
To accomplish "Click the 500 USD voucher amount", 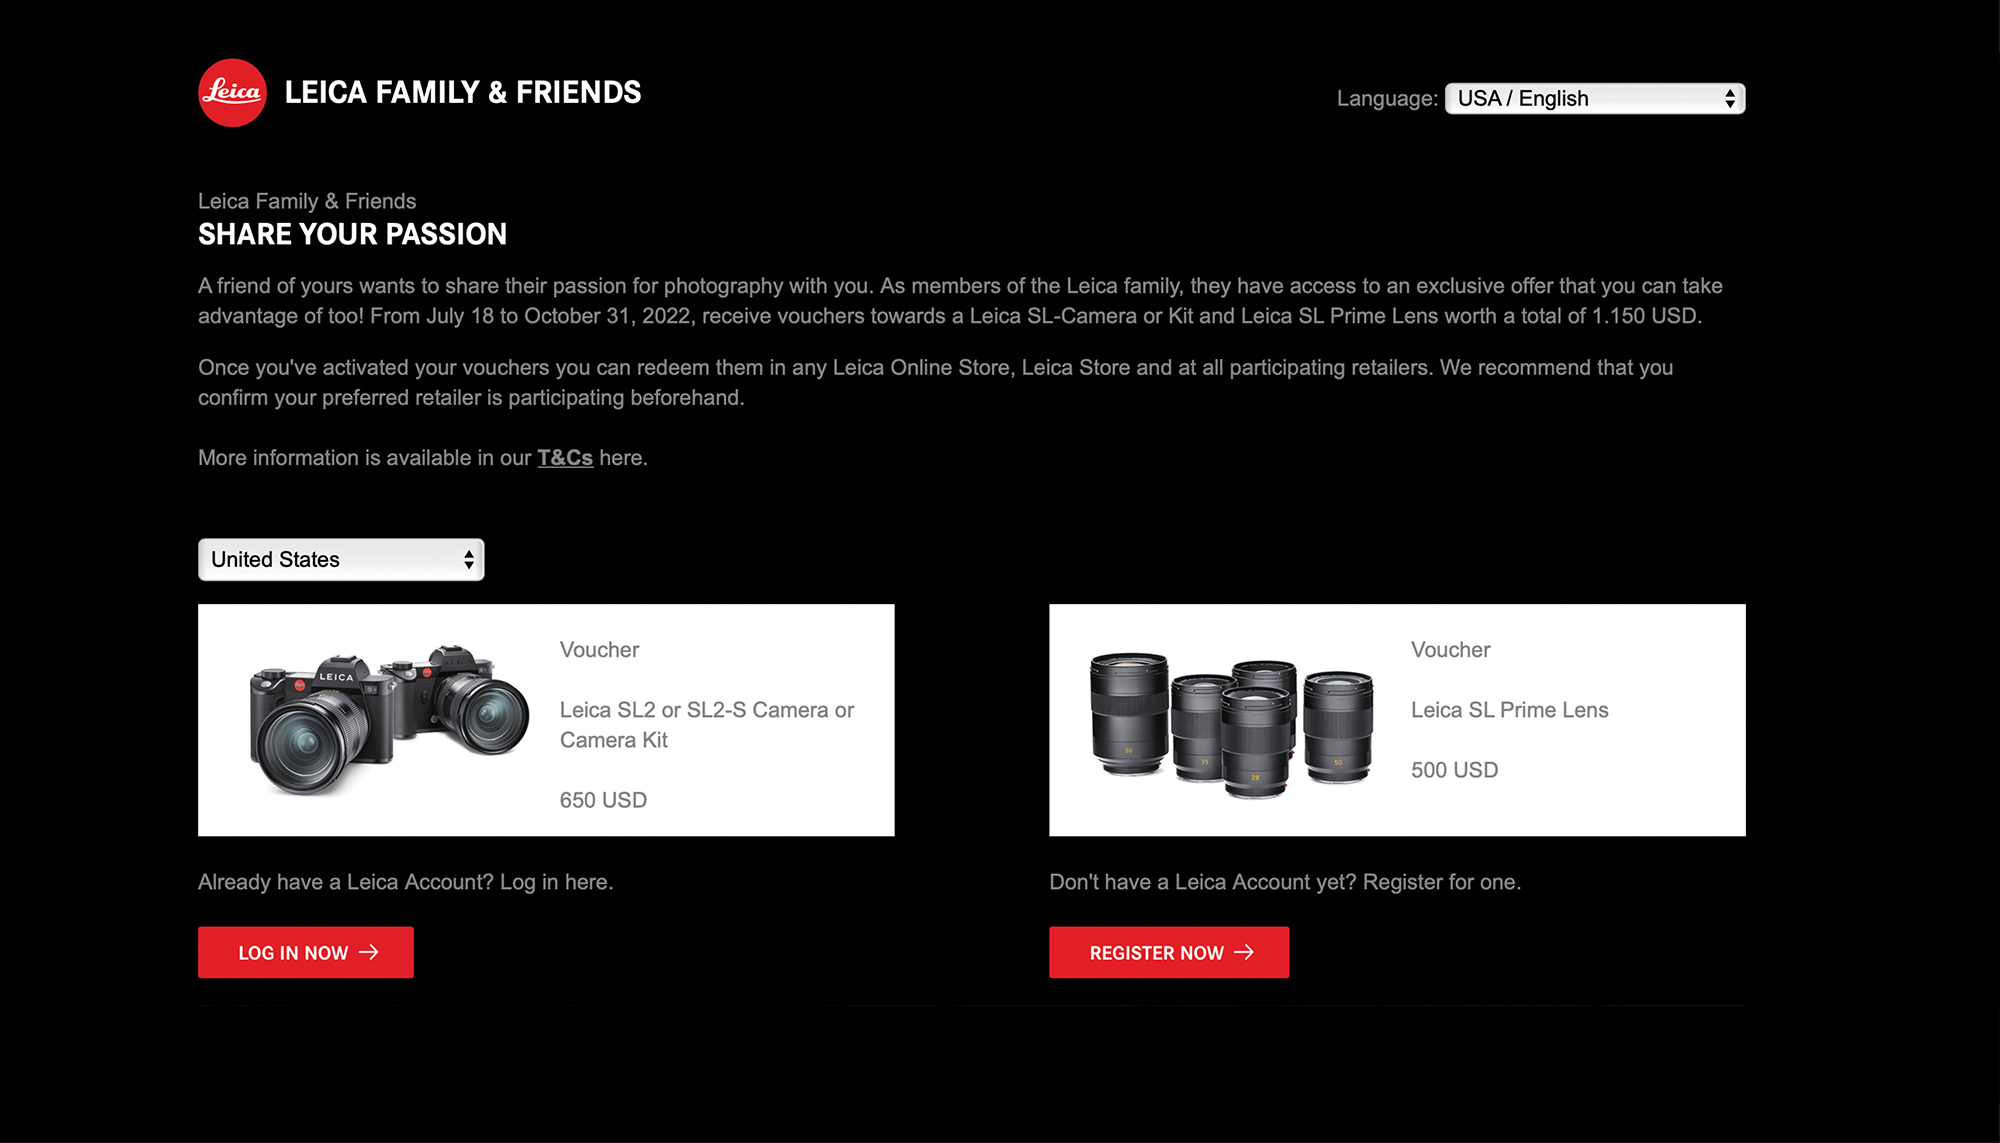I will (x=1454, y=770).
